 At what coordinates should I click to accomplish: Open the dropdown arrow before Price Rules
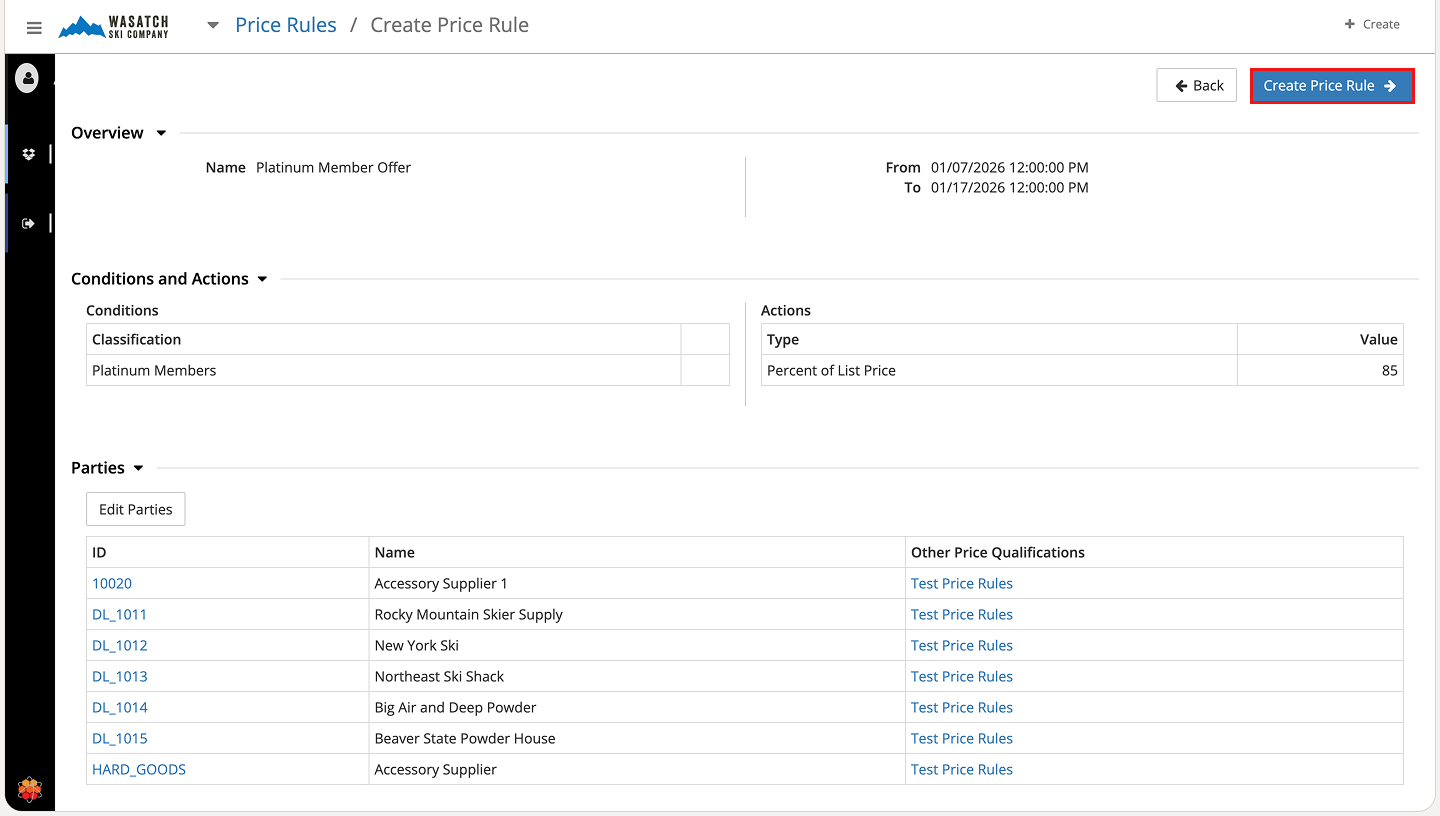click(213, 26)
